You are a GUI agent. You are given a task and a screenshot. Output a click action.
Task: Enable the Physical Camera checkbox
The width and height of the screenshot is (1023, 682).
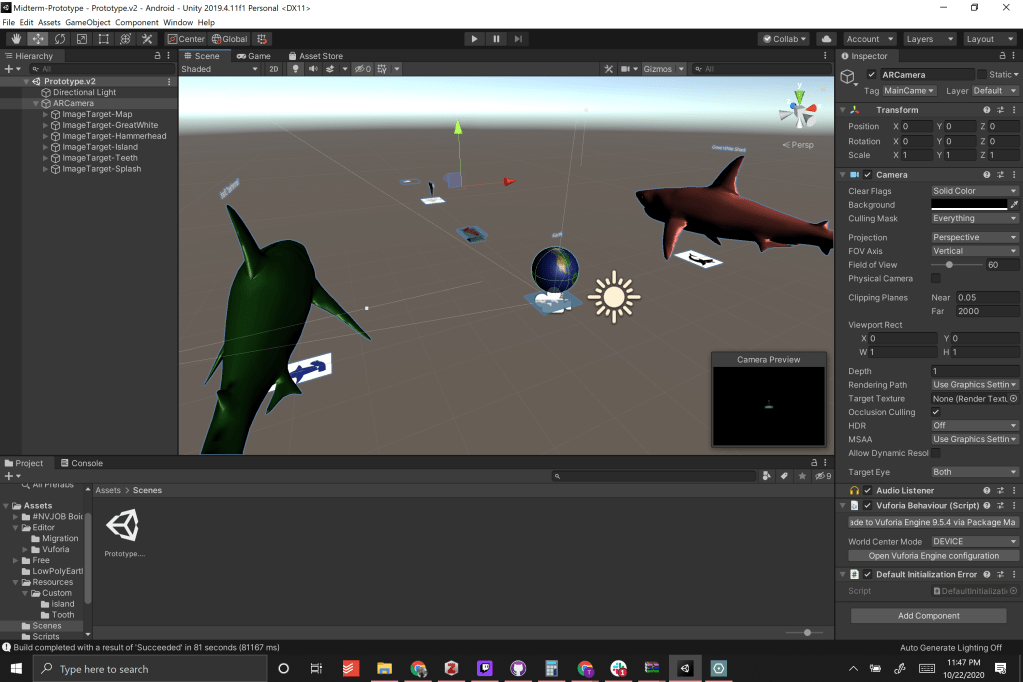936,279
